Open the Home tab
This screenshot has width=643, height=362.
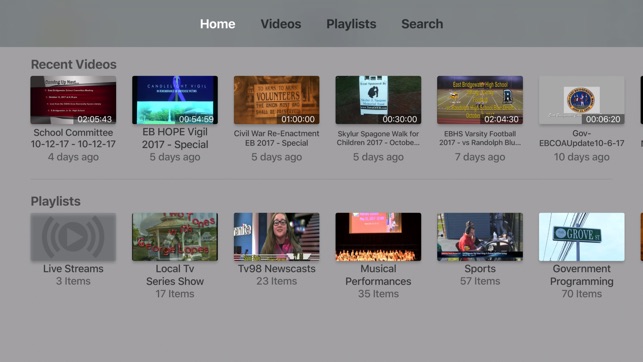[217, 24]
